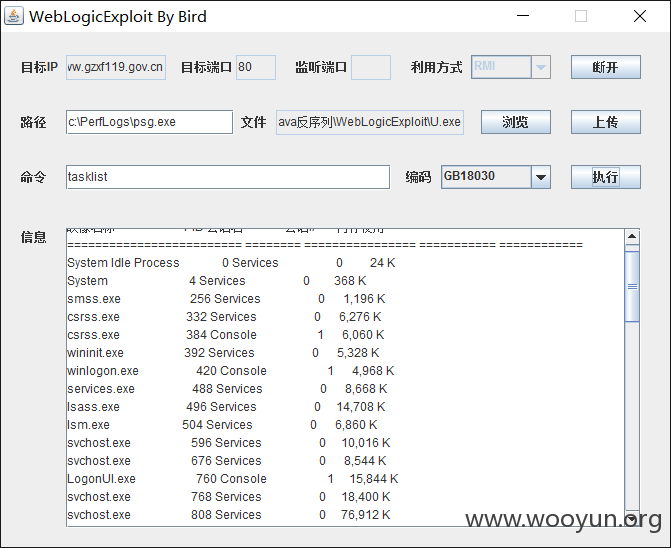Screen dimensions: 671x548
Task: Click the 上传 upload button
Action: coord(606,122)
